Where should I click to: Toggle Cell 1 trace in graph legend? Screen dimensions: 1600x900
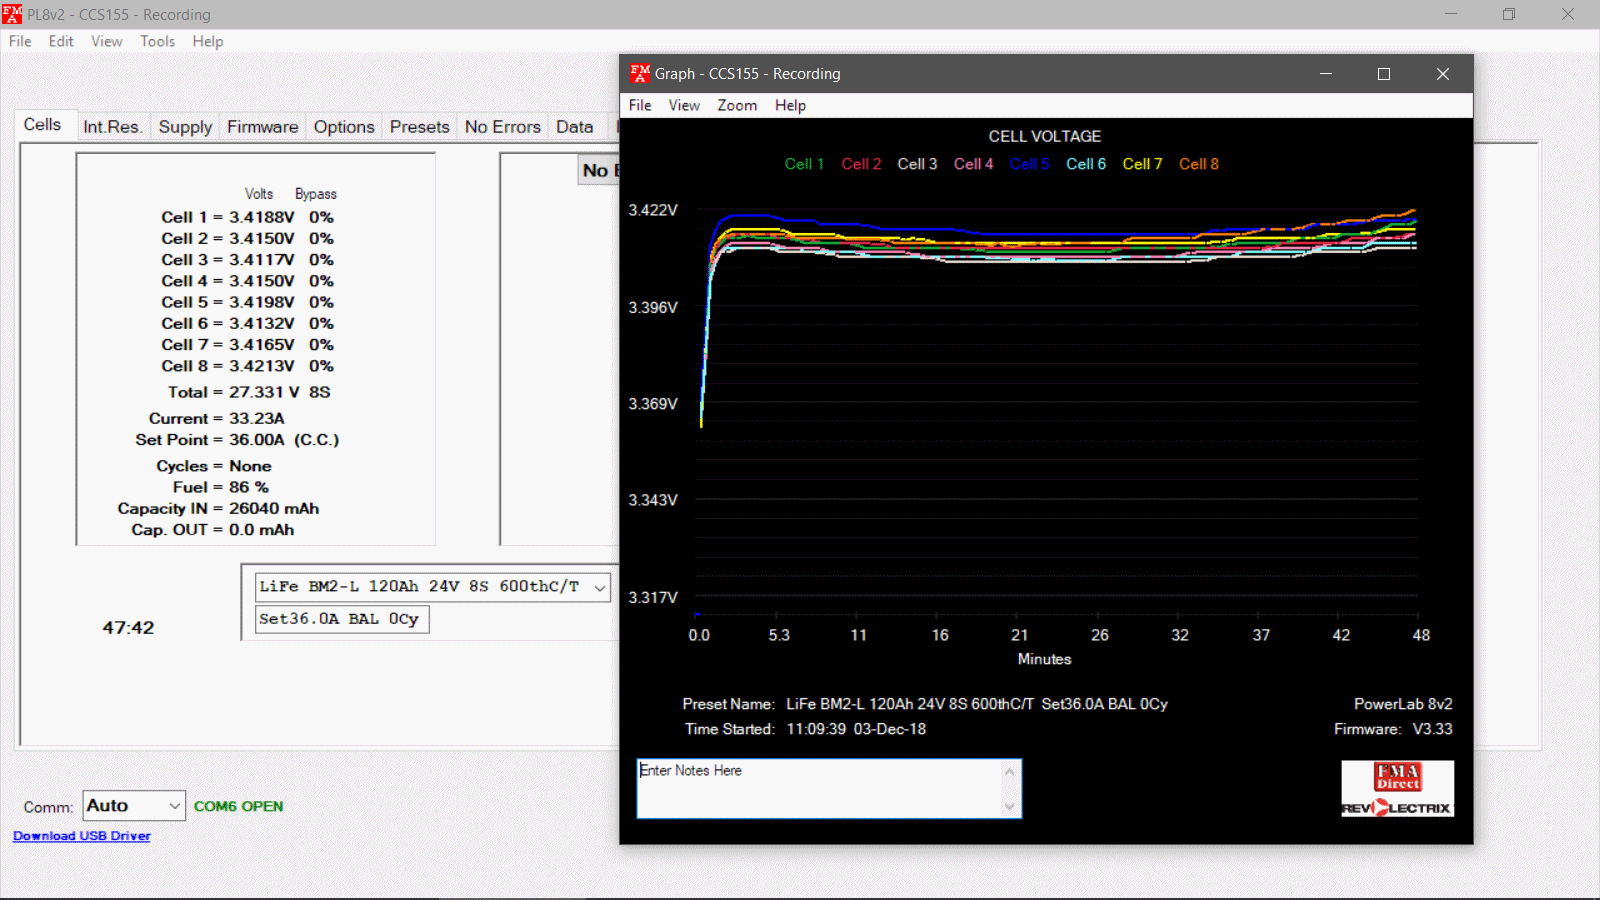click(x=804, y=164)
